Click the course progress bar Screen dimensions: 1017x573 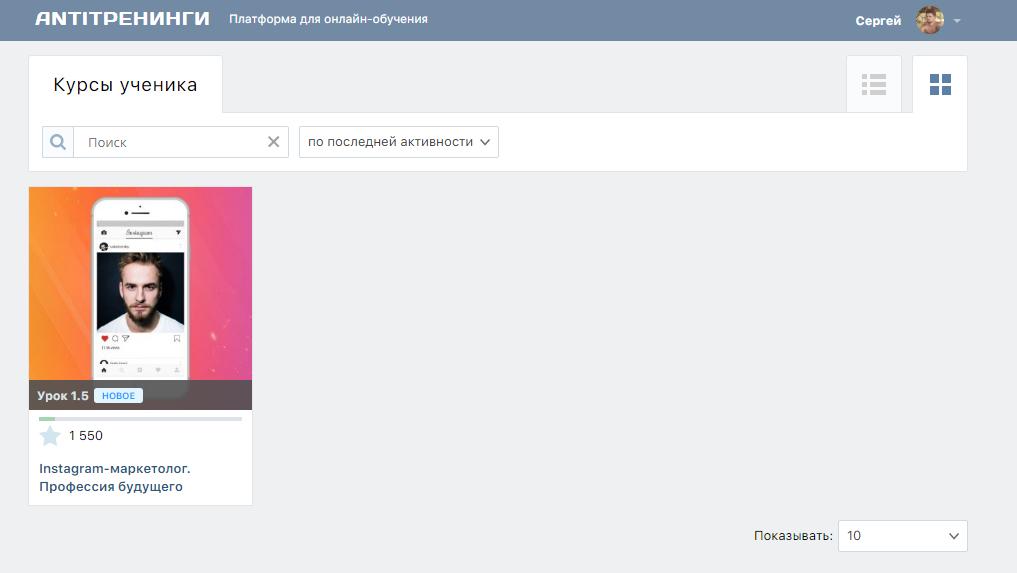tap(140, 419)
